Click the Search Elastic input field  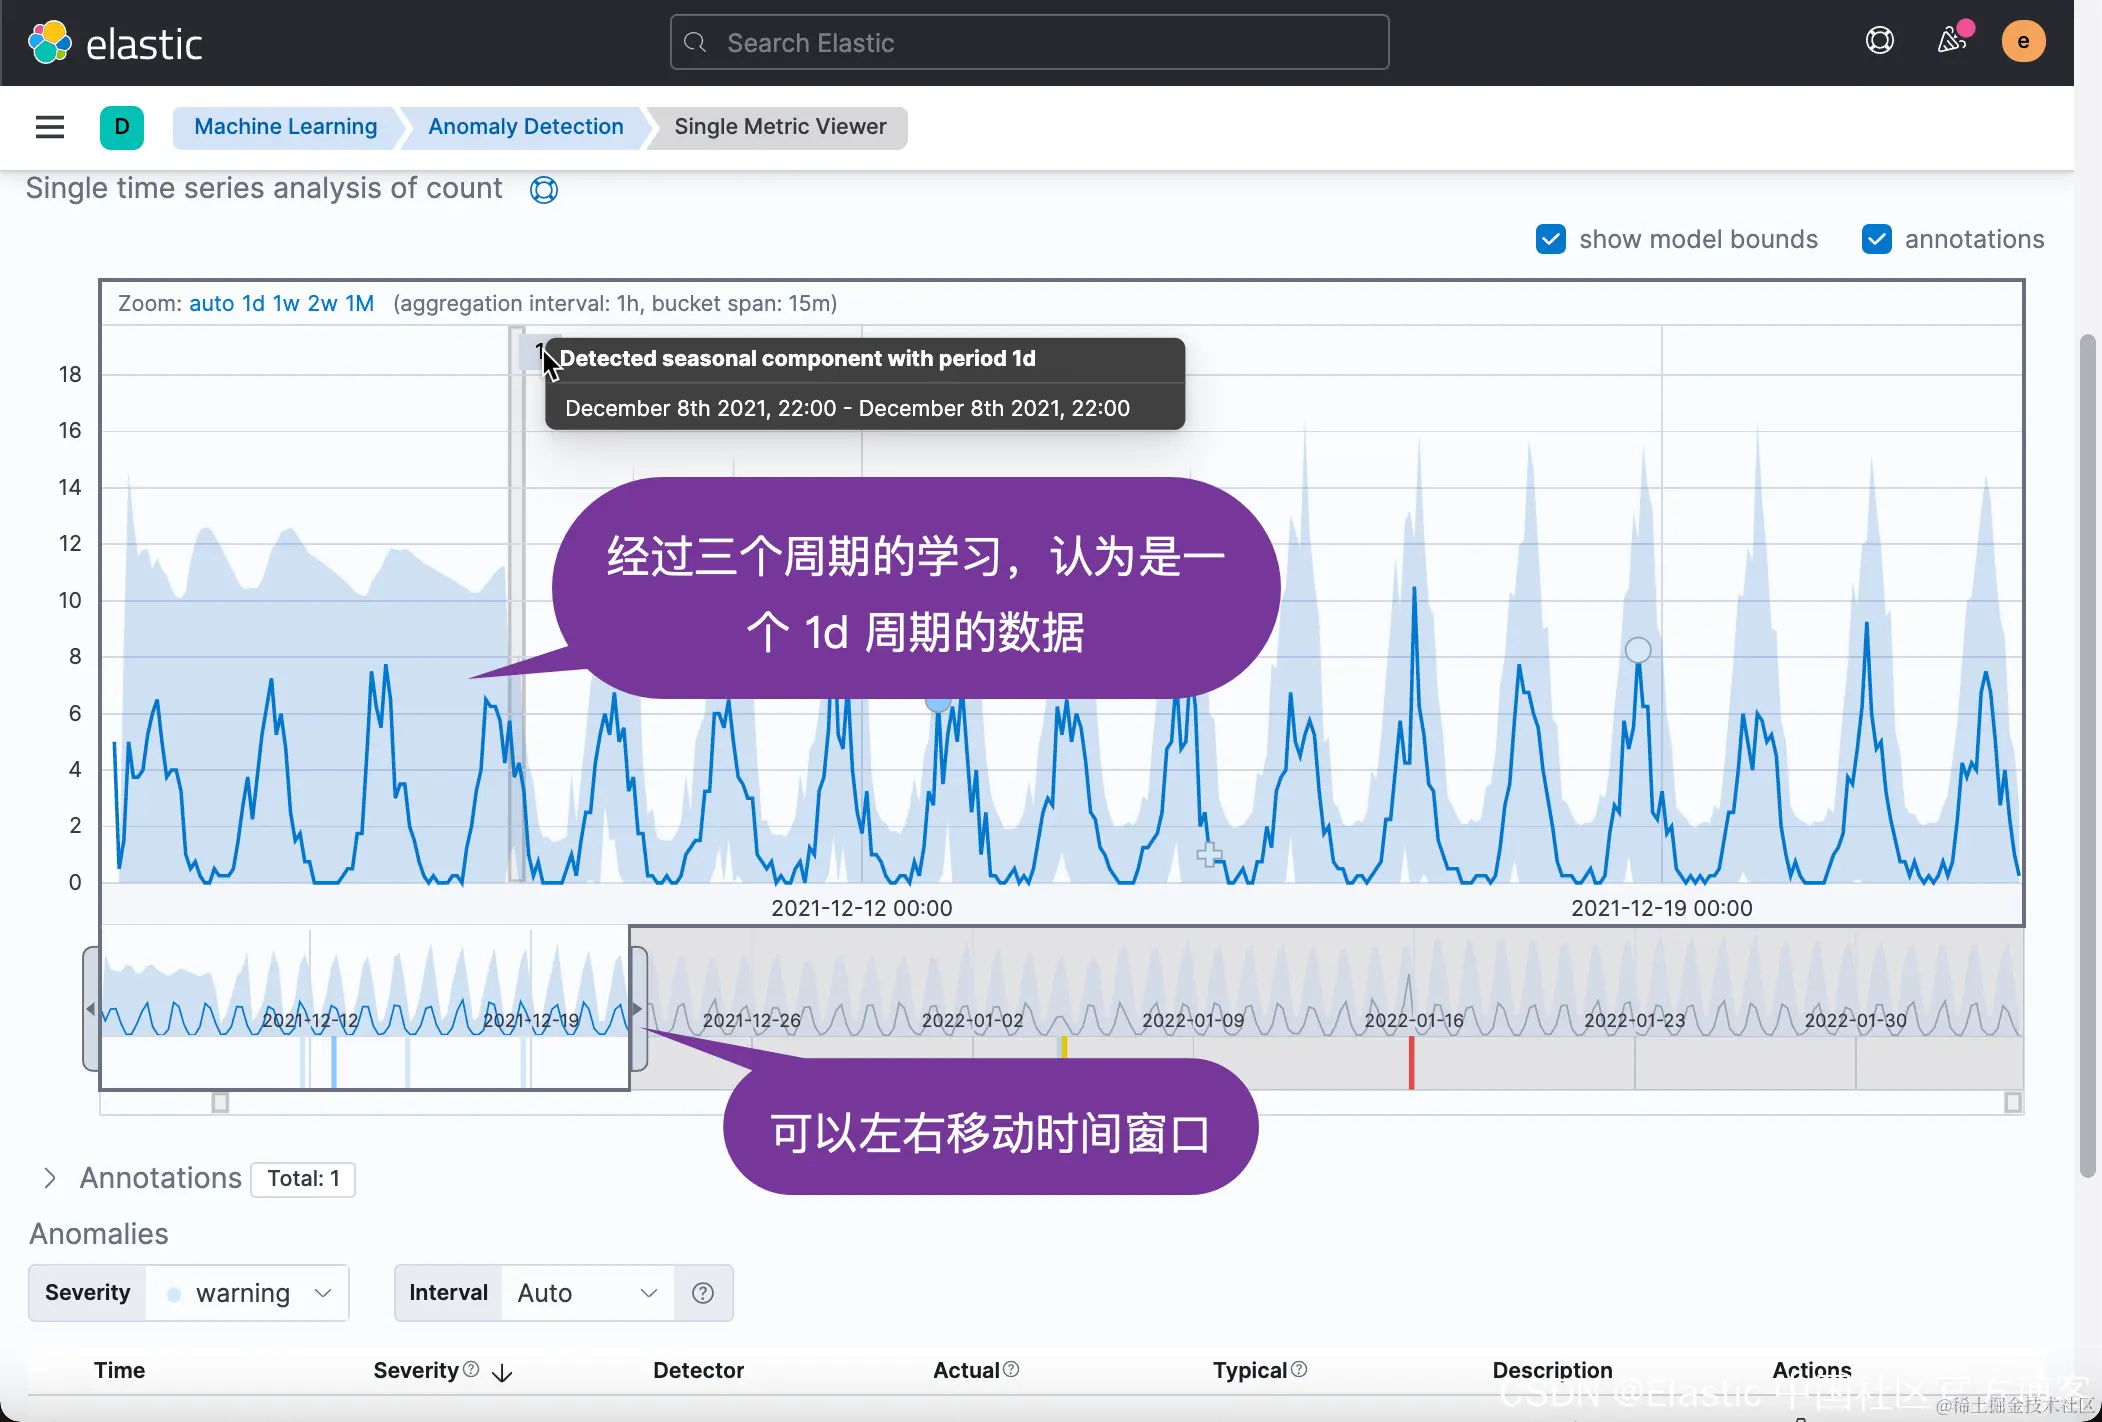click(x=1030, y=43)
